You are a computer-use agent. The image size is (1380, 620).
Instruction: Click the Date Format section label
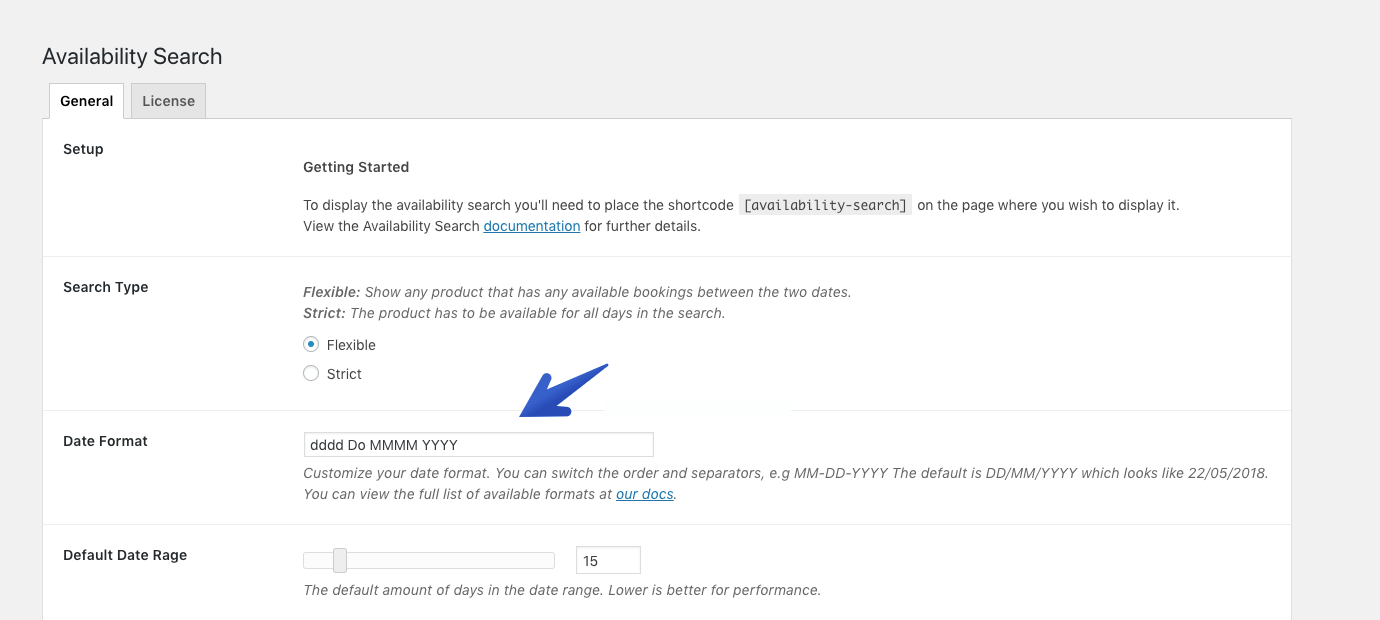pyautogui.click(x=105, y=440)
